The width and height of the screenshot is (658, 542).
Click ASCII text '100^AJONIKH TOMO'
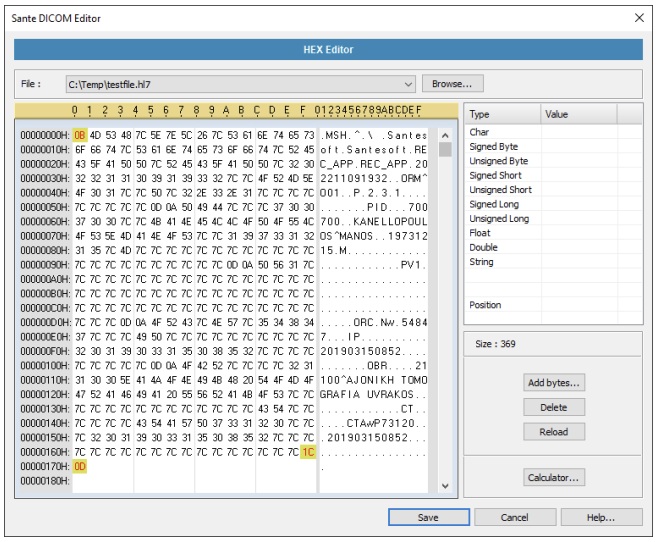tap(373, 380)
